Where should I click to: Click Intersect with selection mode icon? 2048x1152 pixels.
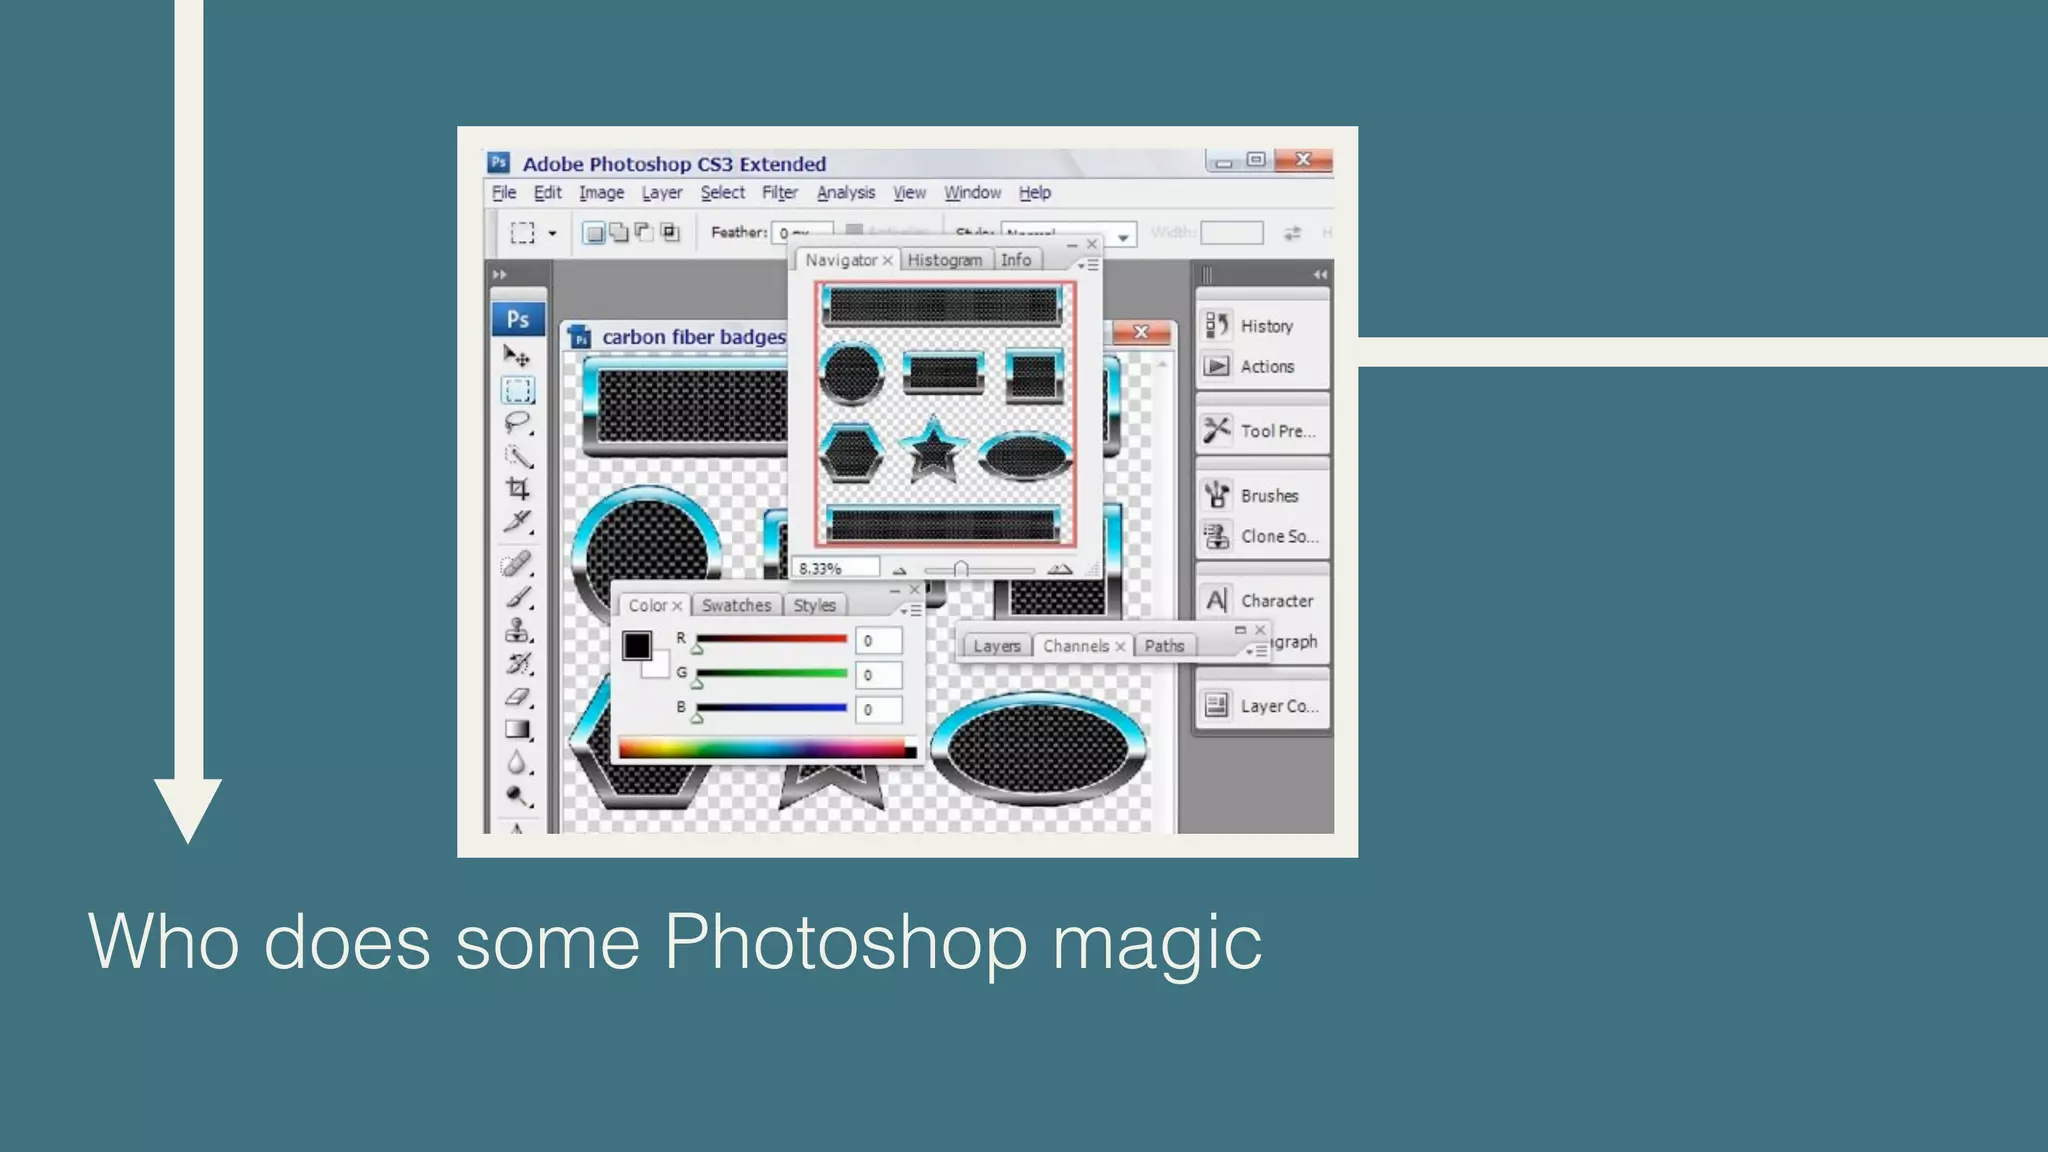670,233
